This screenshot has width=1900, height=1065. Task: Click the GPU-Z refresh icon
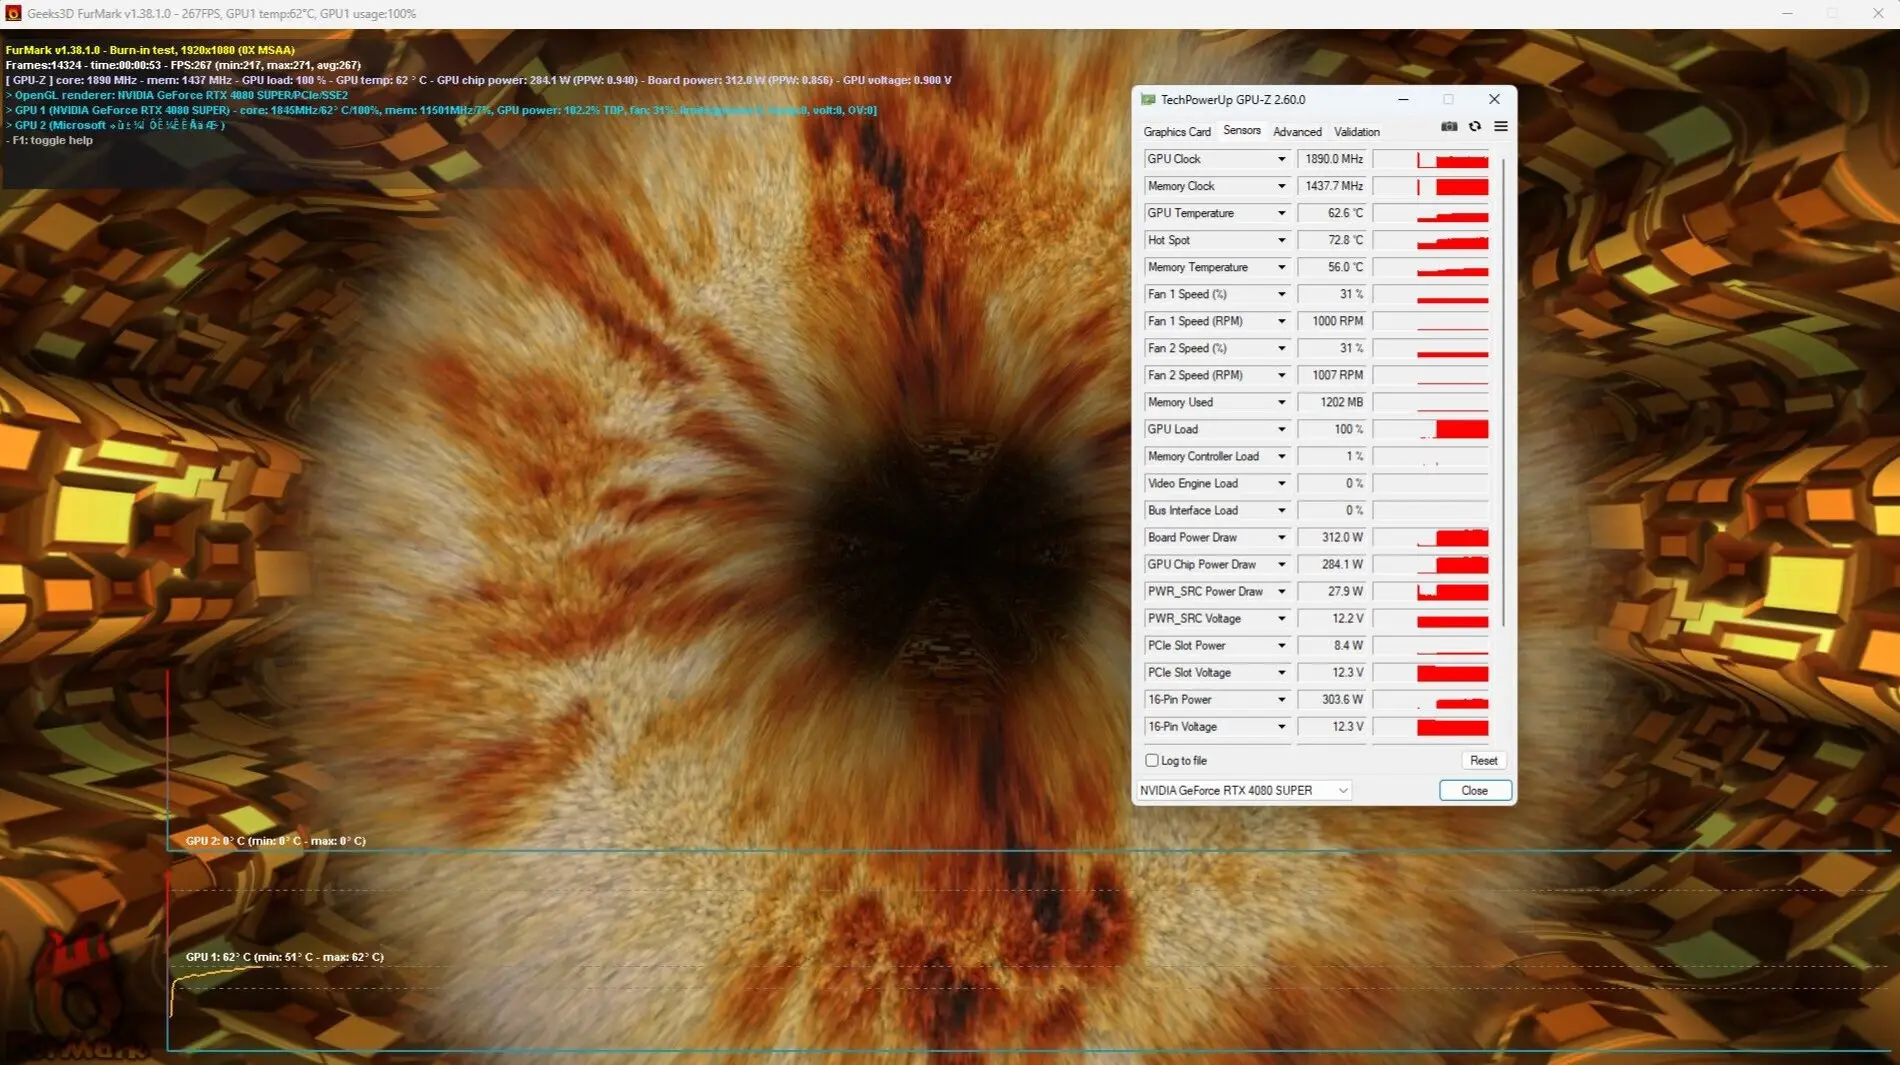(x=1475, y=127)
